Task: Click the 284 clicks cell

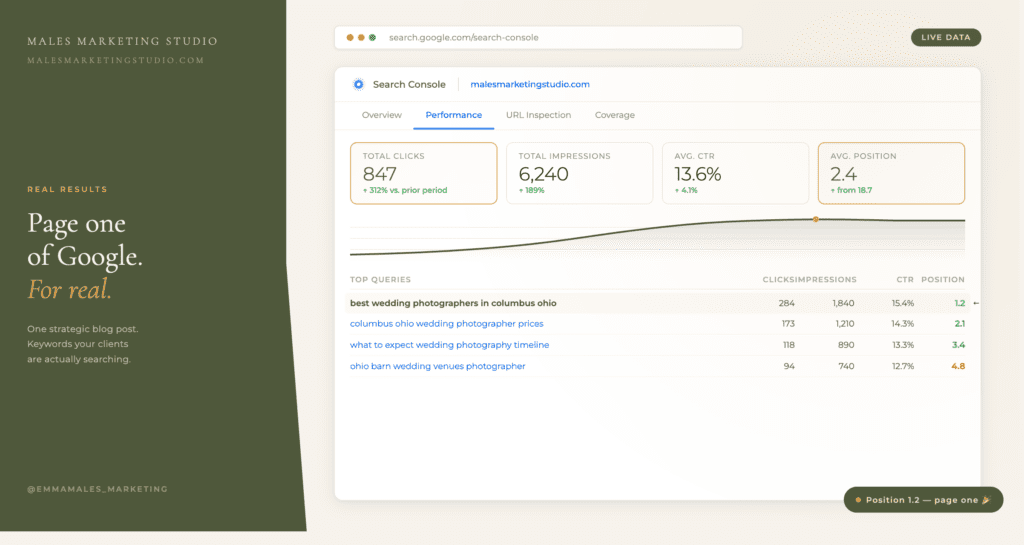Action: (786, 303)
